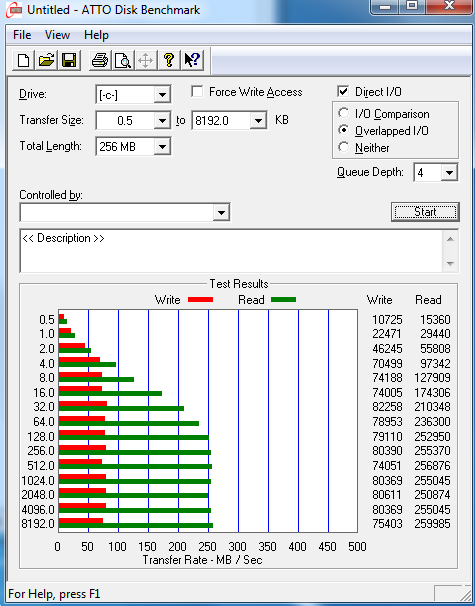This screenshot has height=606, width=475.
Task: Expand the Controlled by dropdown
Action: pyautogui.click(x=221, y=212)
